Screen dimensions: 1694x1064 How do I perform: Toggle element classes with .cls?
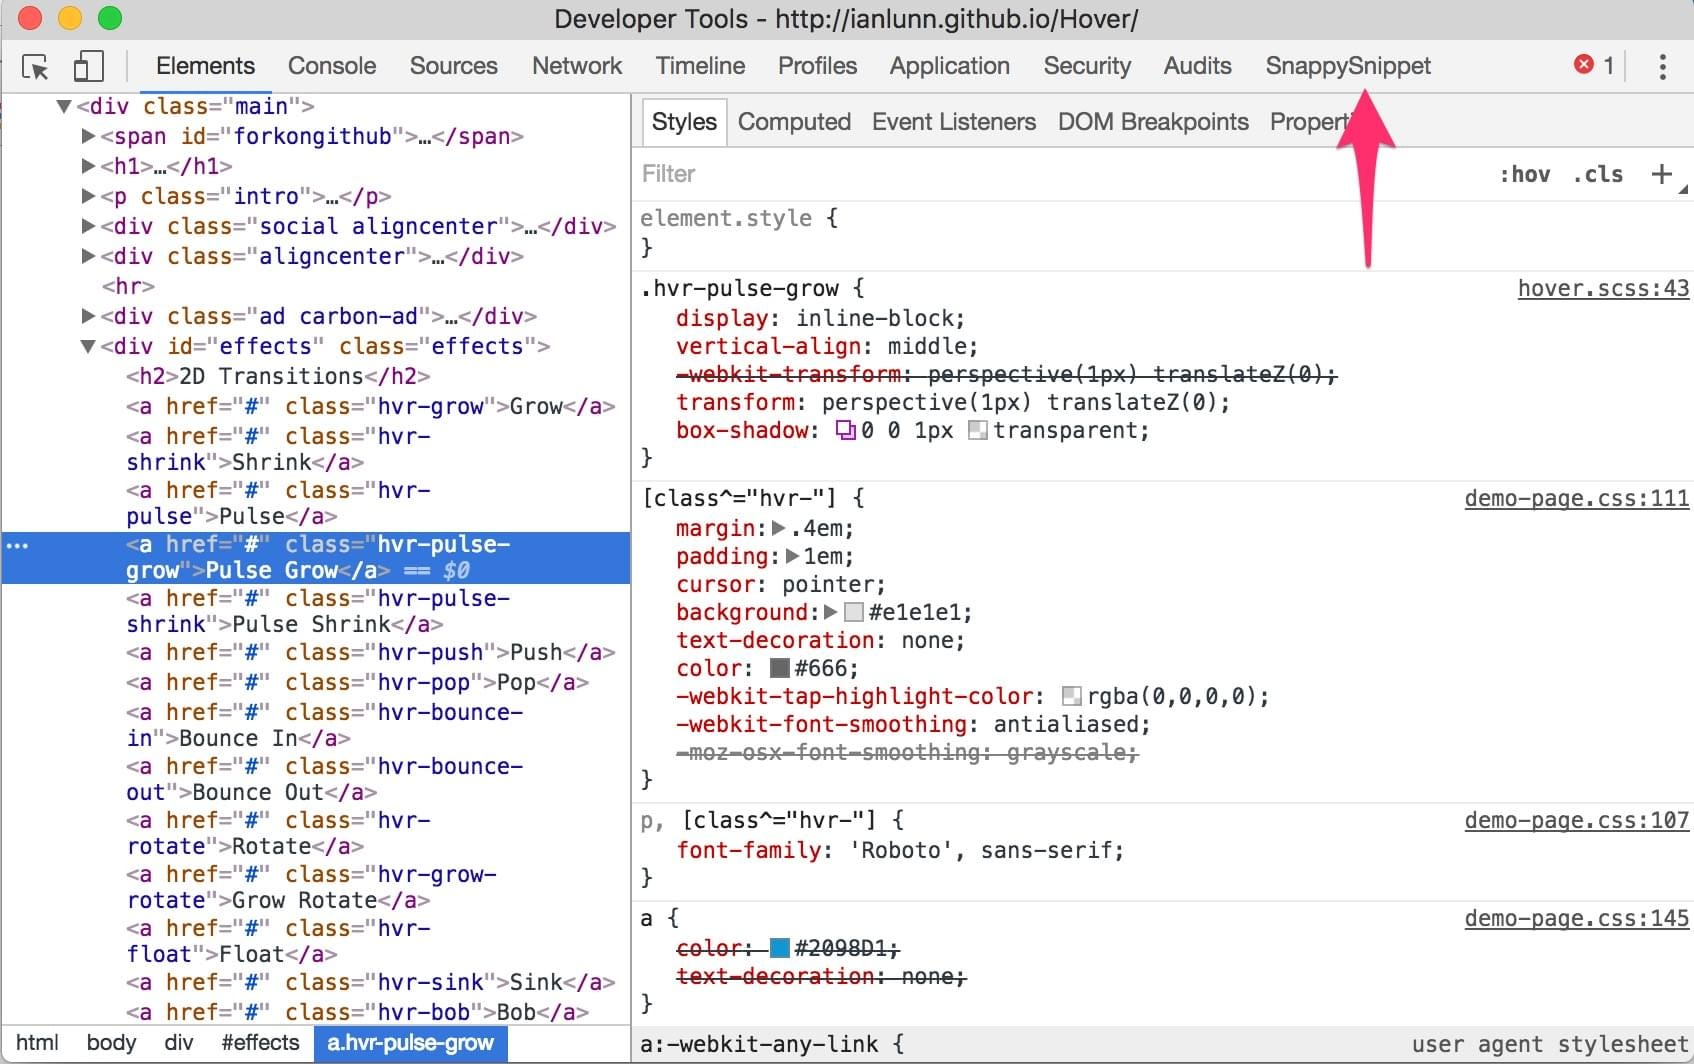point(1597,173)
